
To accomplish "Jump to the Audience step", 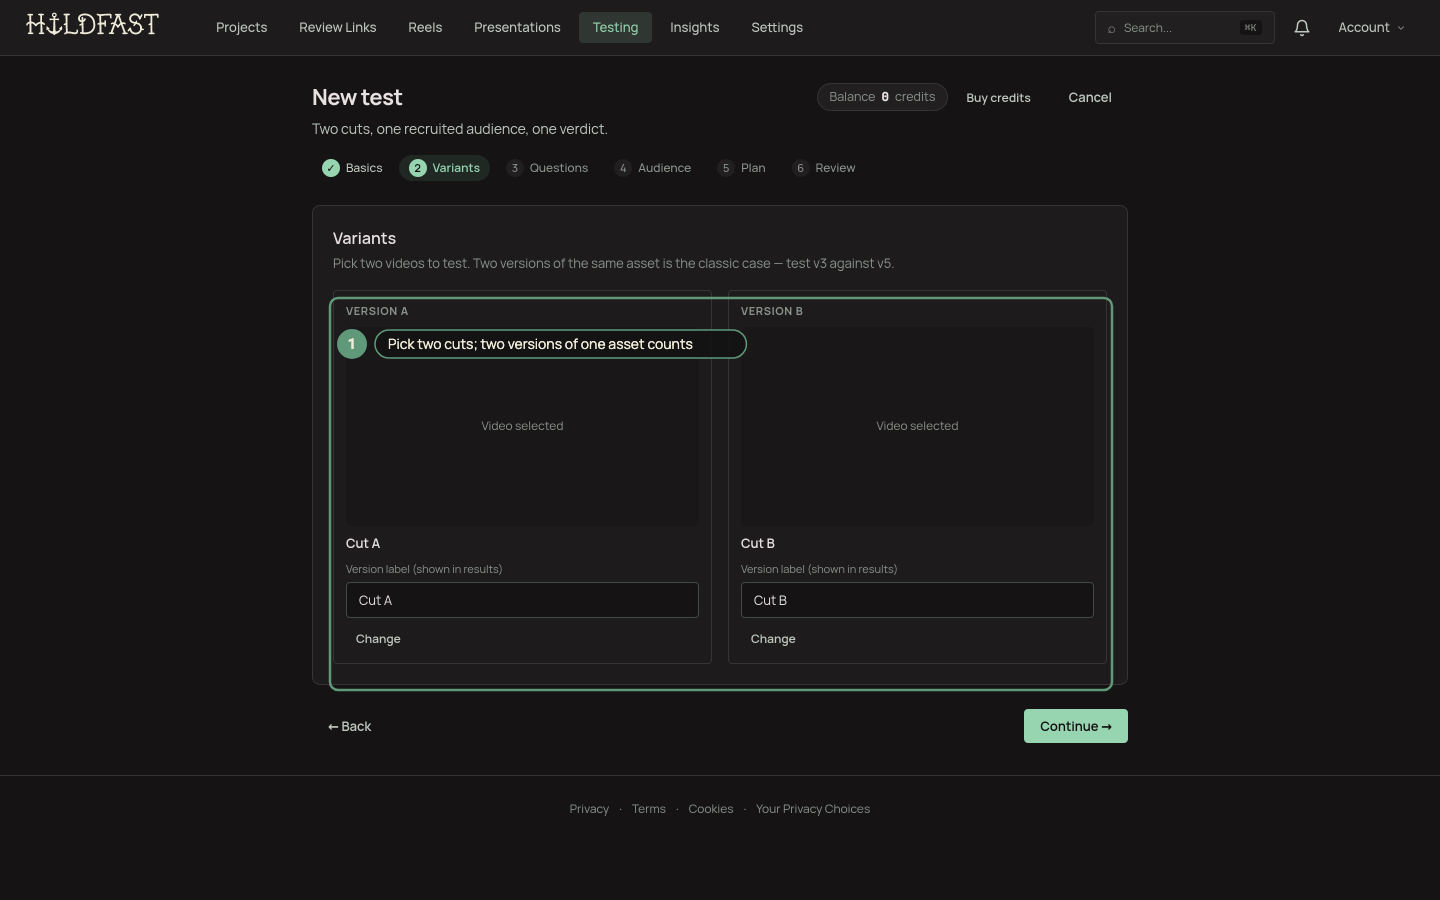I will pos(653,168).
